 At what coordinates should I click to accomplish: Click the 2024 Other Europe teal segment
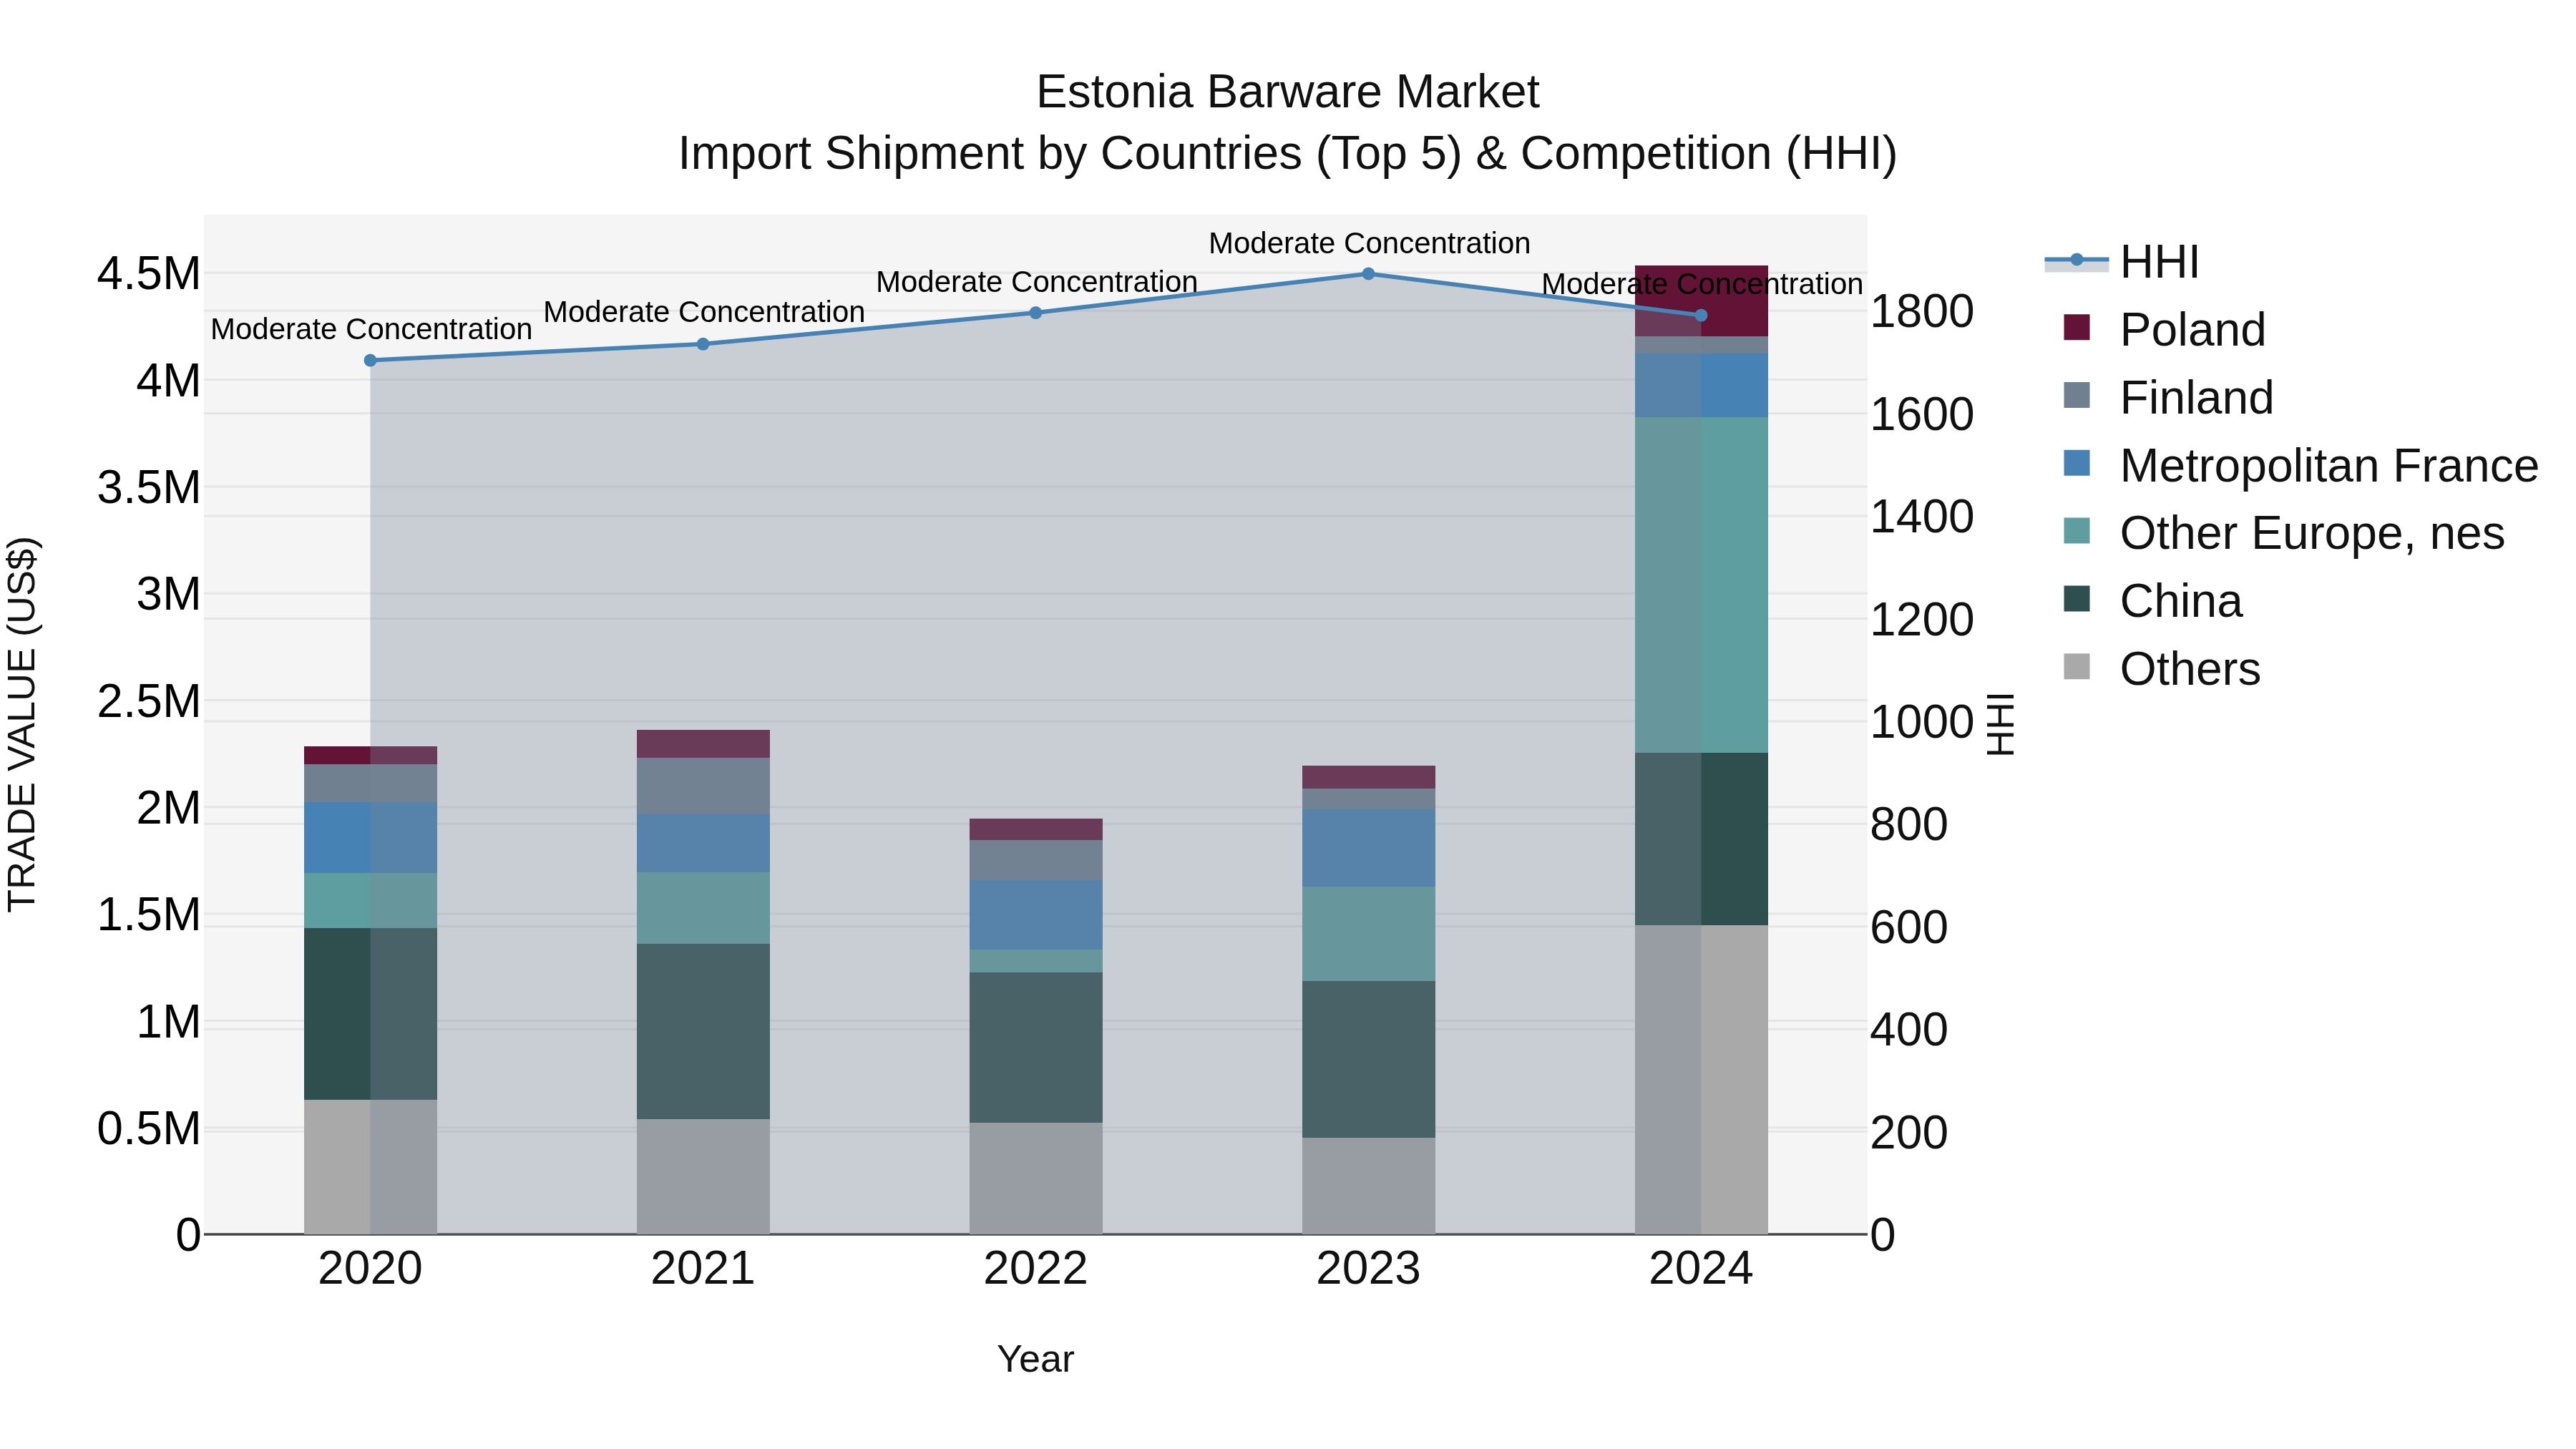coord(1701,585)
